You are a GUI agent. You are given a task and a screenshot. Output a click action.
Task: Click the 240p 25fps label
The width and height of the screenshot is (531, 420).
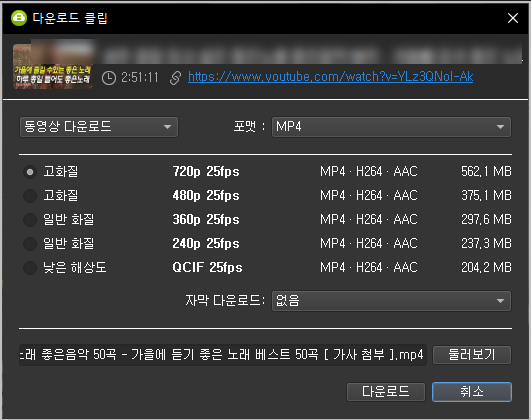206,244
